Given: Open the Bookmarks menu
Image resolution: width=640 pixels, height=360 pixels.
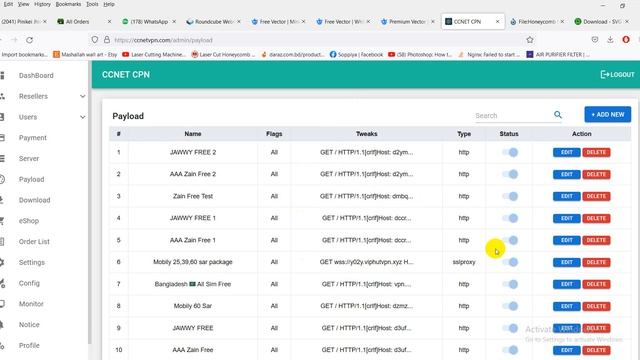Looking at the screenshot, I should (x=68, y=4).
